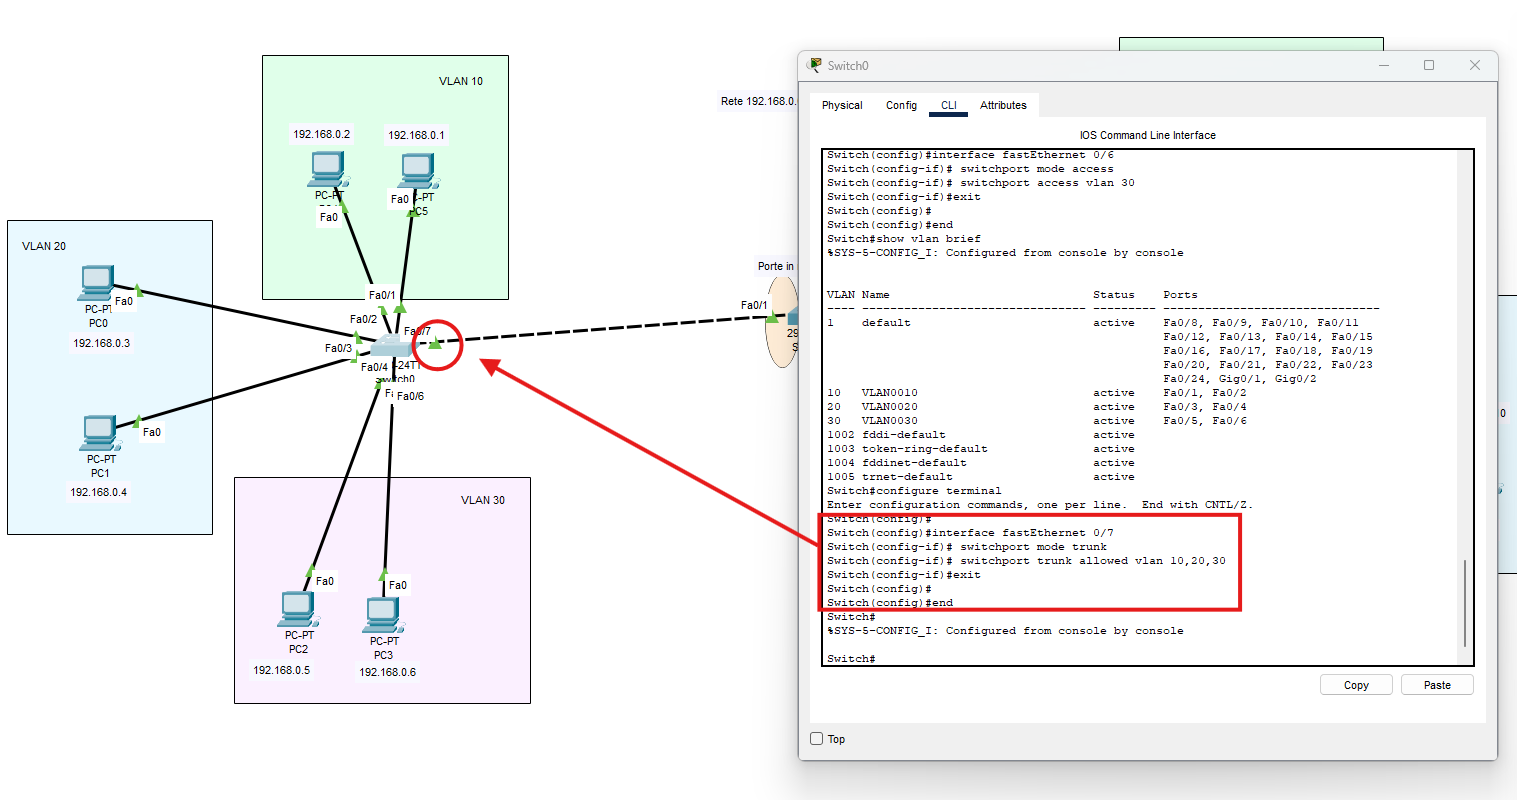Click the VLAN 30 area label
This screenshot has width=1517, height=800.
[x=483, y=500]
